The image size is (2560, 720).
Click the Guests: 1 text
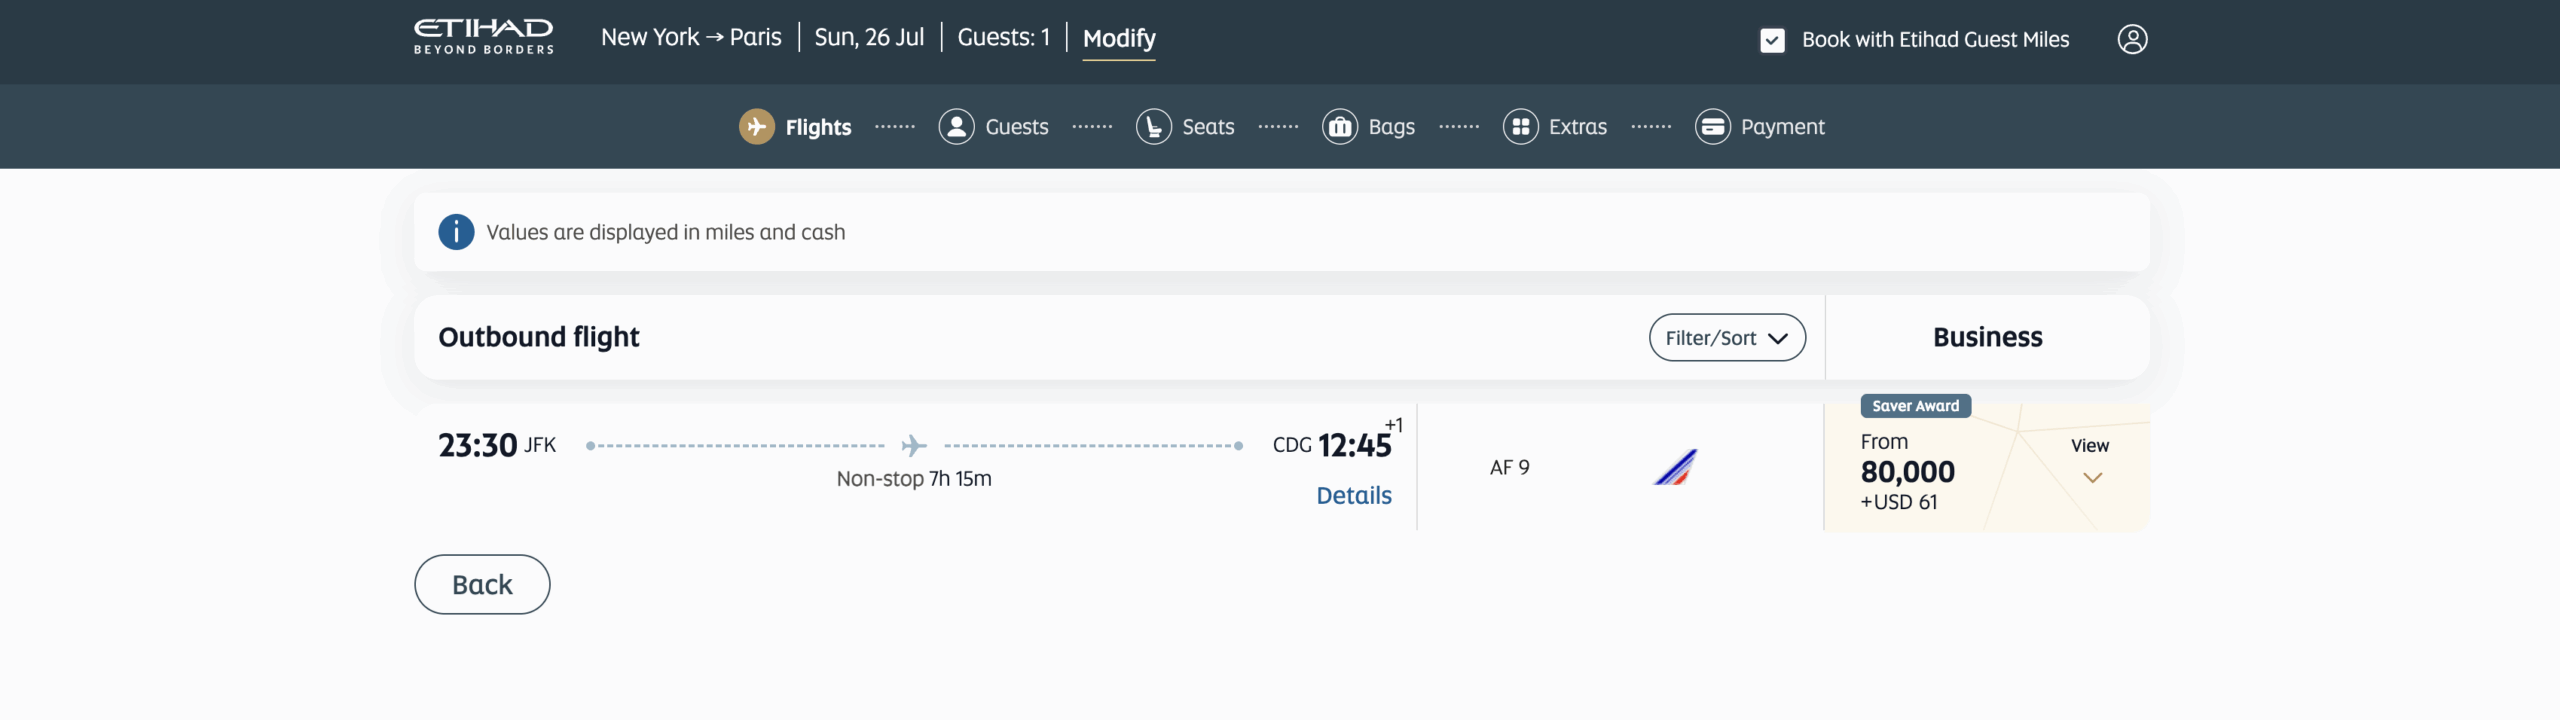[1004, 38]
